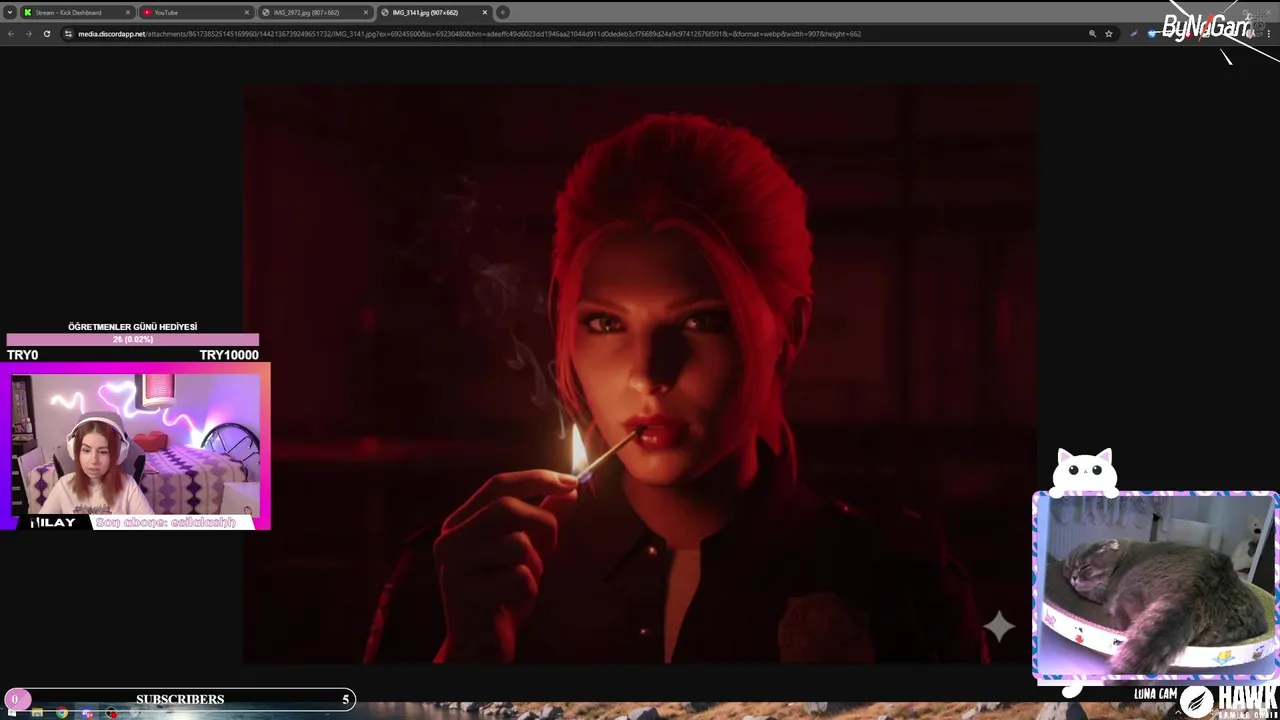The width and height of the screenshot is (1280, 720).
Task: Select the IMG_3141.jpg tab
Action: [x=434, y=13]
